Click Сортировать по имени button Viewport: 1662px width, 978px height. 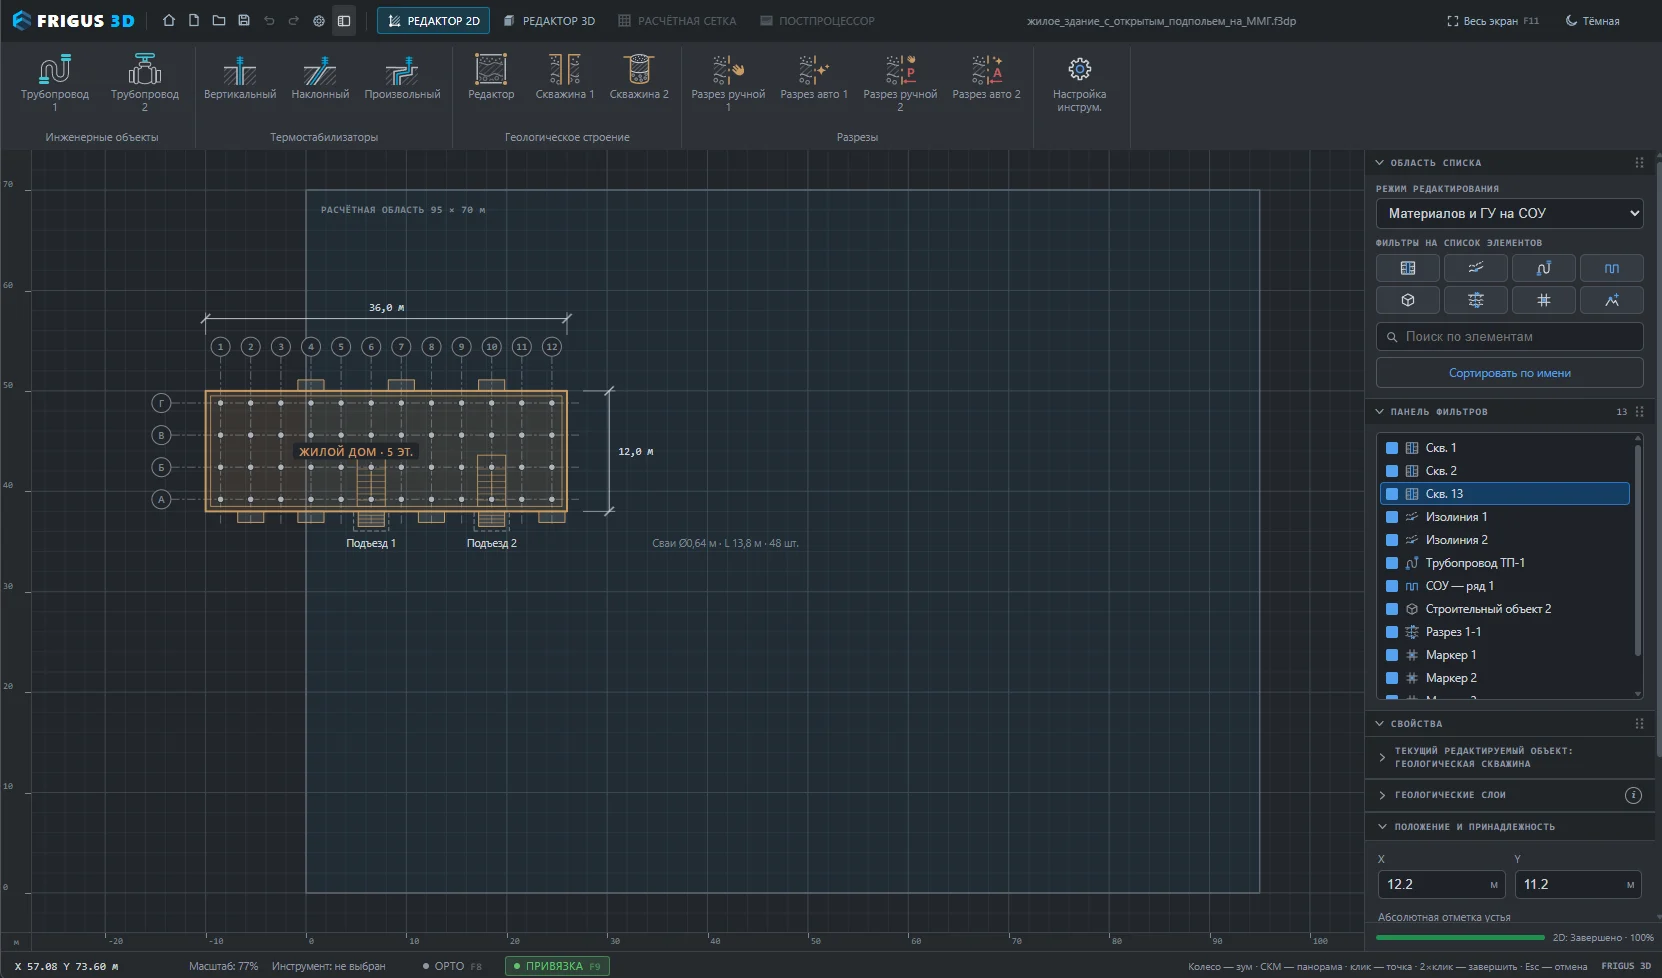pos(1510,373)
